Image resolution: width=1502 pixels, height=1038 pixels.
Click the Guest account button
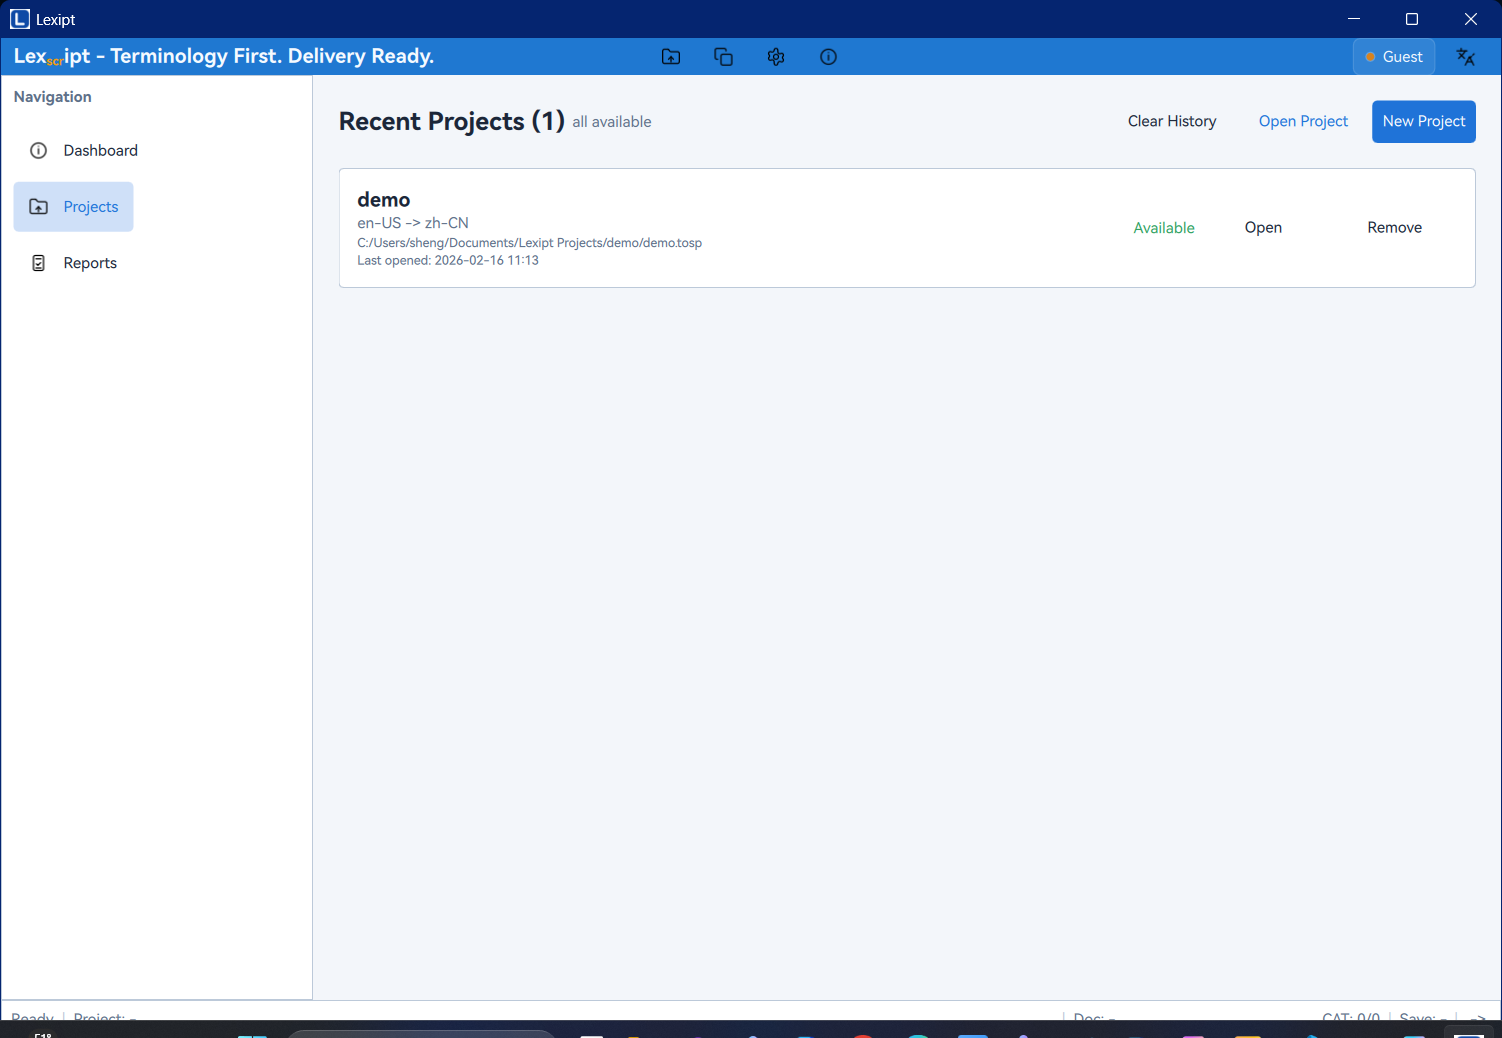pos(1394,57)
